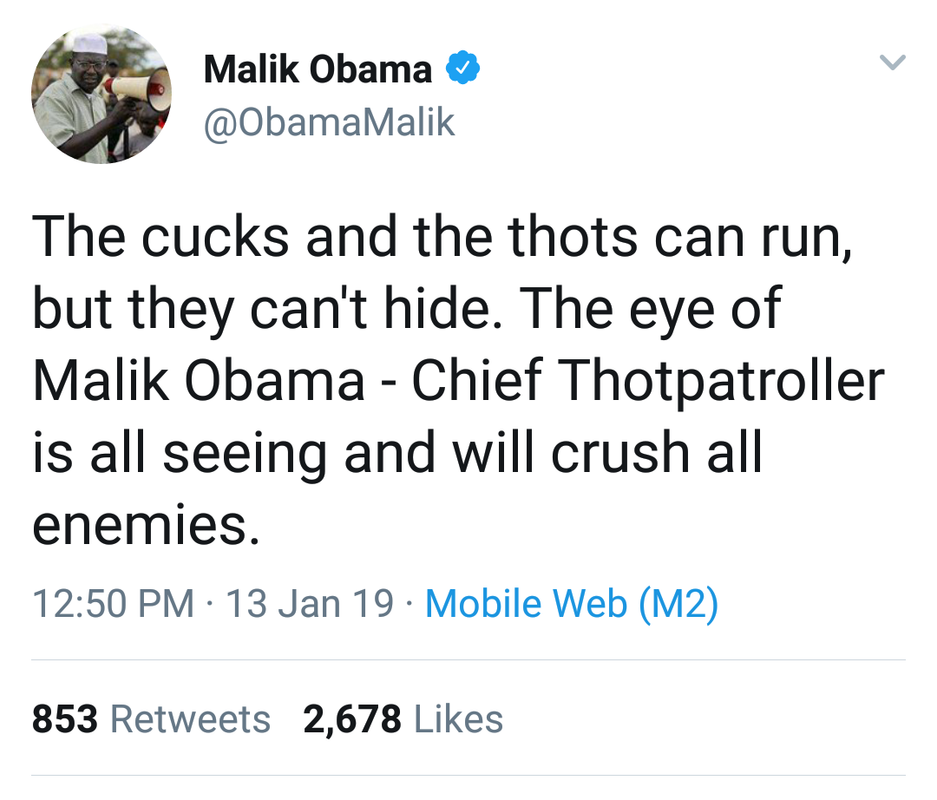
Task: Click the tweet's first line about cucks
Action: pyautogui.click(x=442, y=238)
